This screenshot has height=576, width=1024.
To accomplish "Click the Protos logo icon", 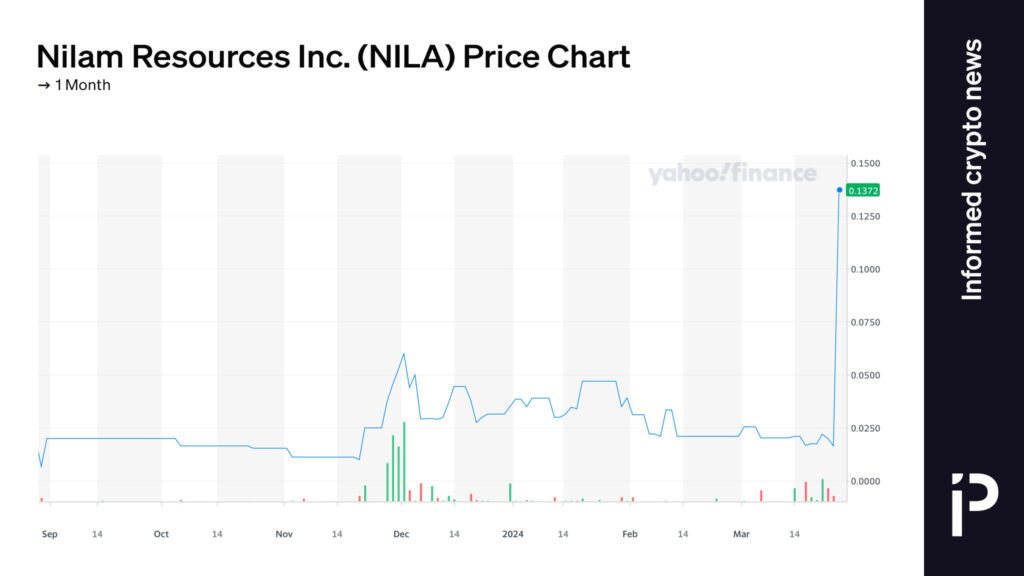I will coord(974,505).
